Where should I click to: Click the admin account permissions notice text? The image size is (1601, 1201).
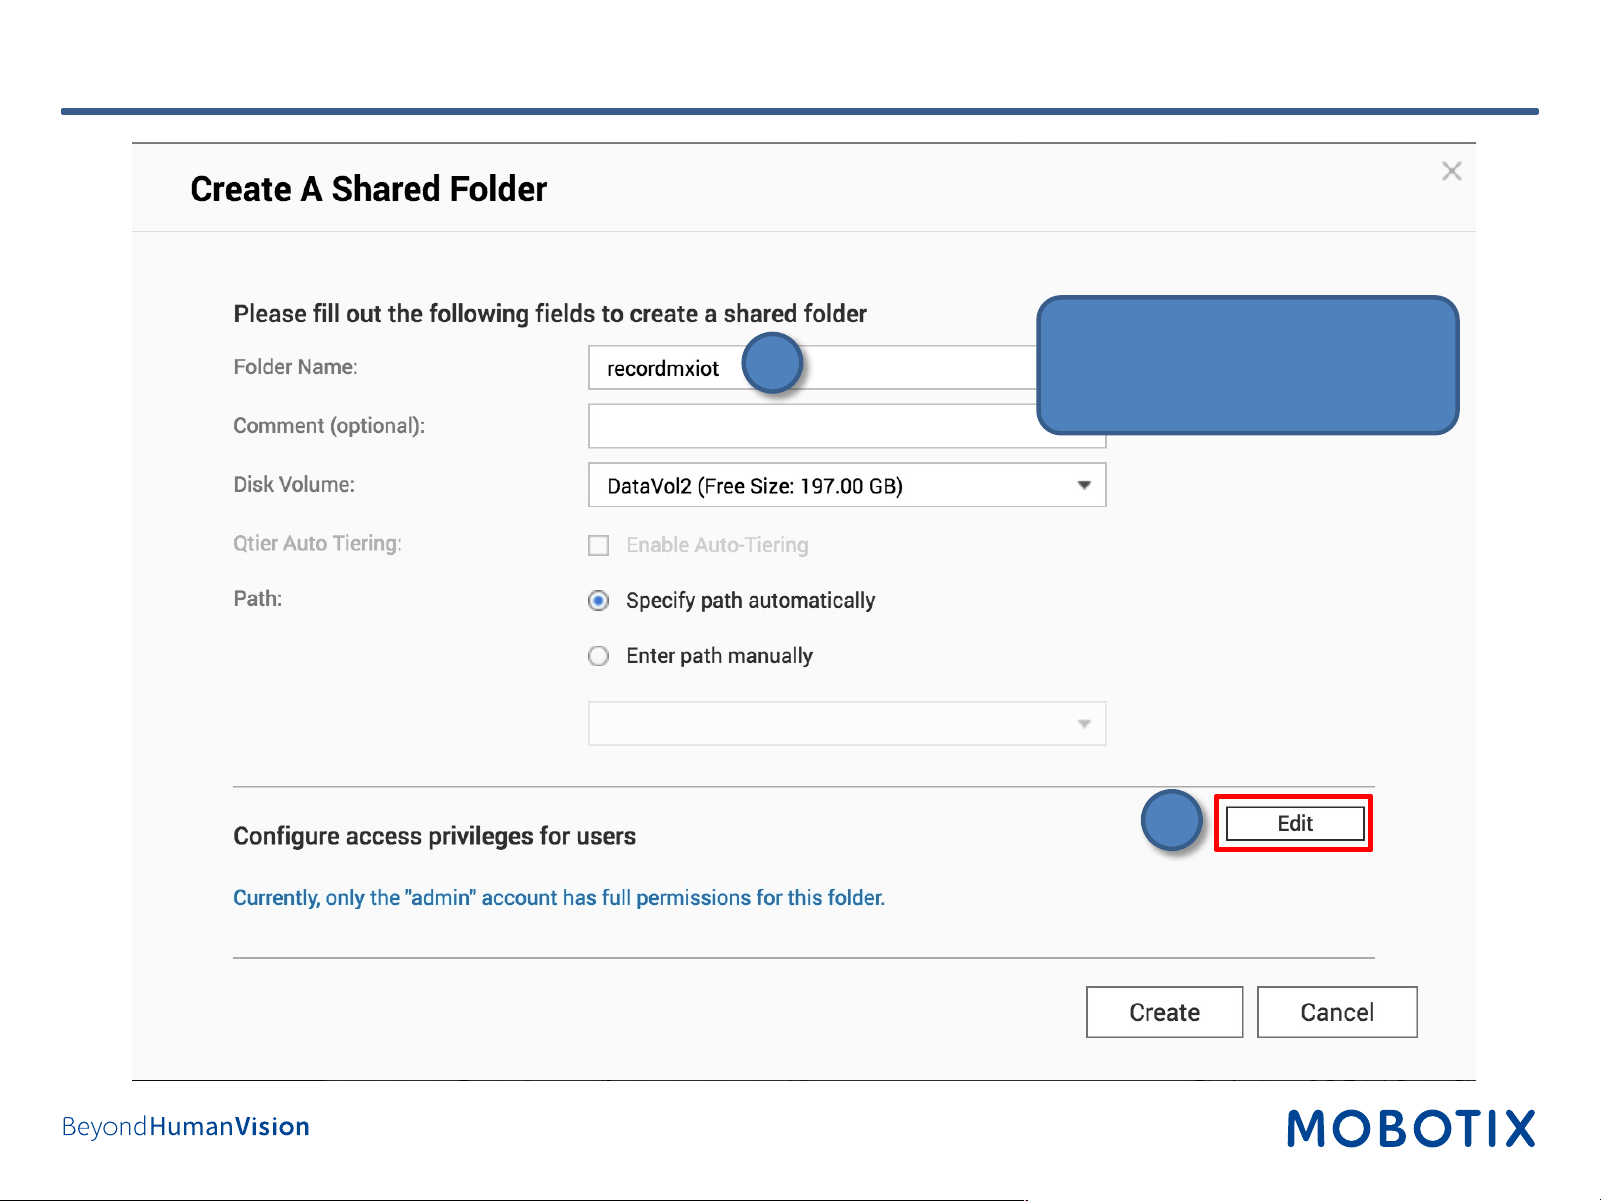click(559, 898)
